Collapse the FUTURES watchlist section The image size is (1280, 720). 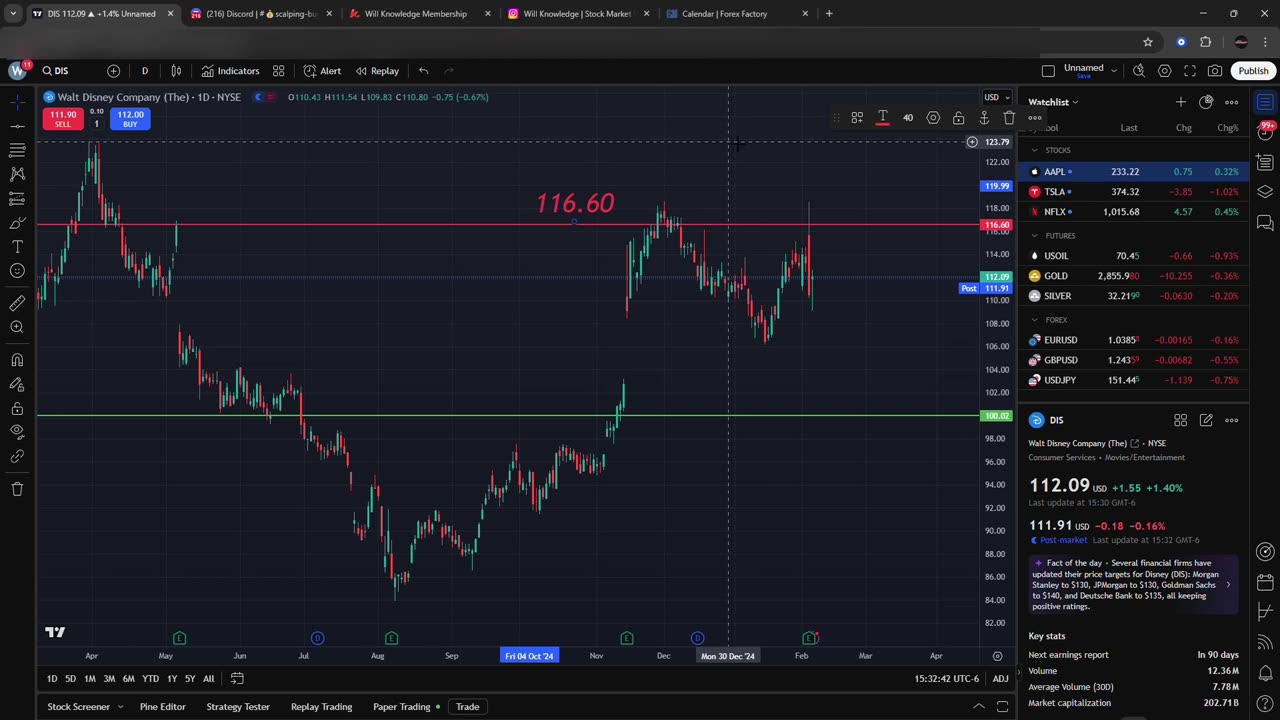click(1035, 236)
